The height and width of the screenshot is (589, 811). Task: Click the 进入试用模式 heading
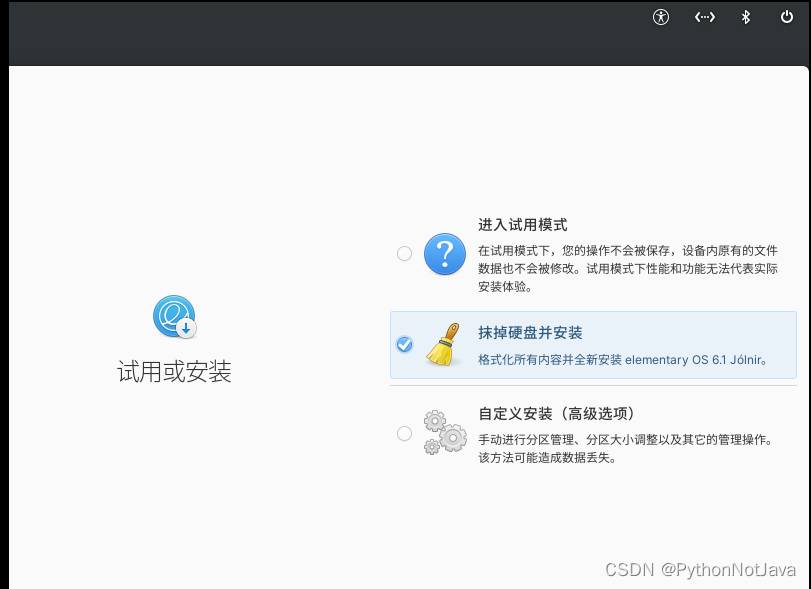tap(522, 225)
